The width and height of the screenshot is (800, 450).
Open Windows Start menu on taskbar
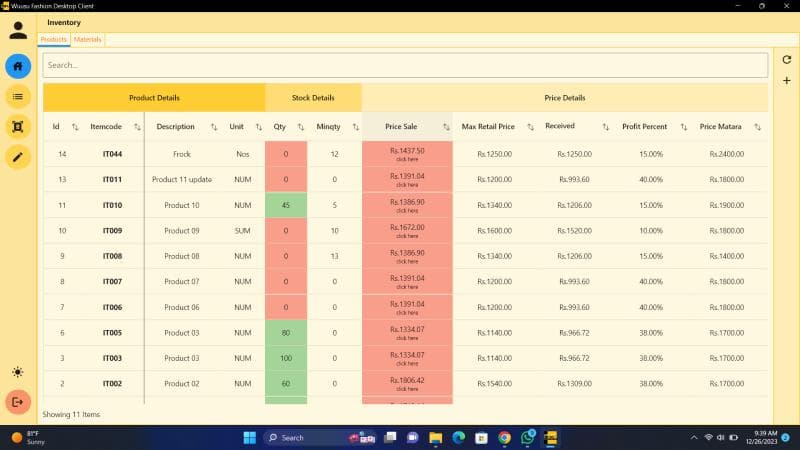click(x=249, y=437)
